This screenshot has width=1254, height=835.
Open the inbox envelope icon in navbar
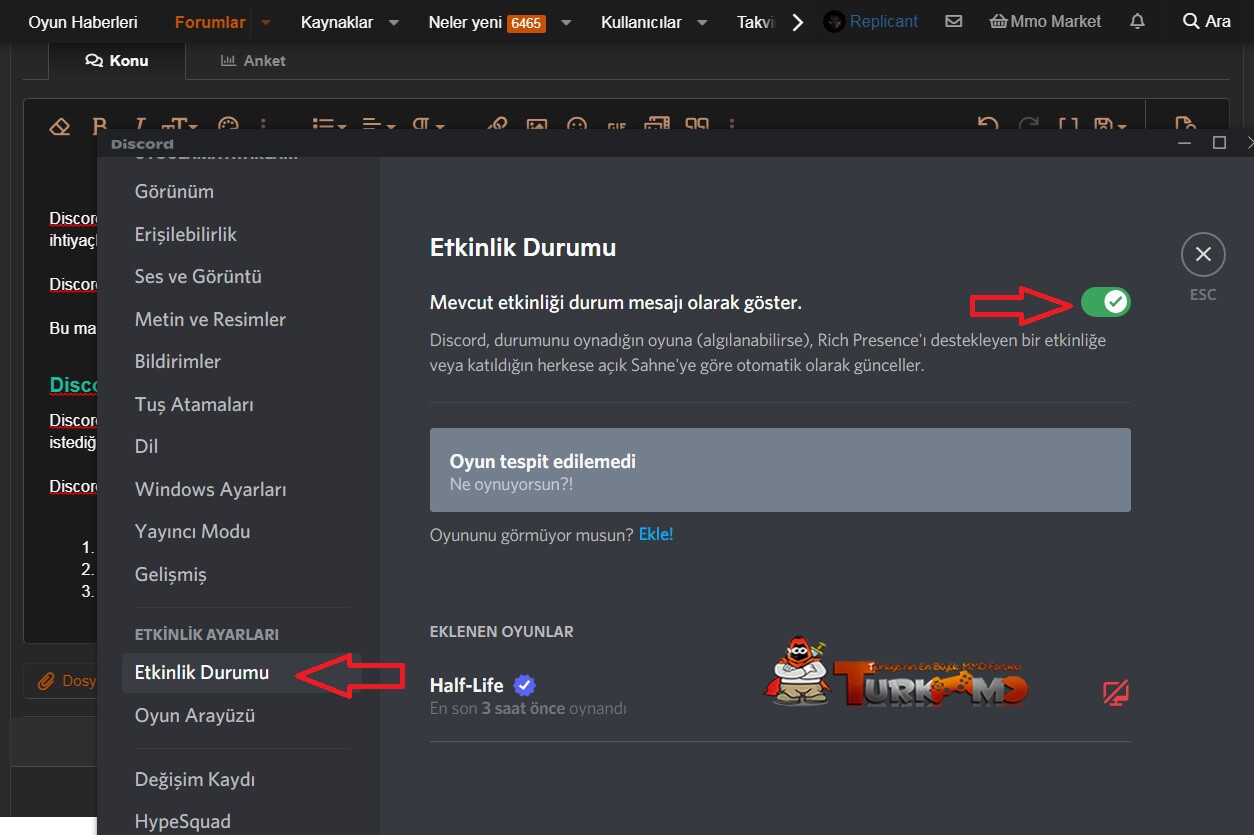coord(954,21)
